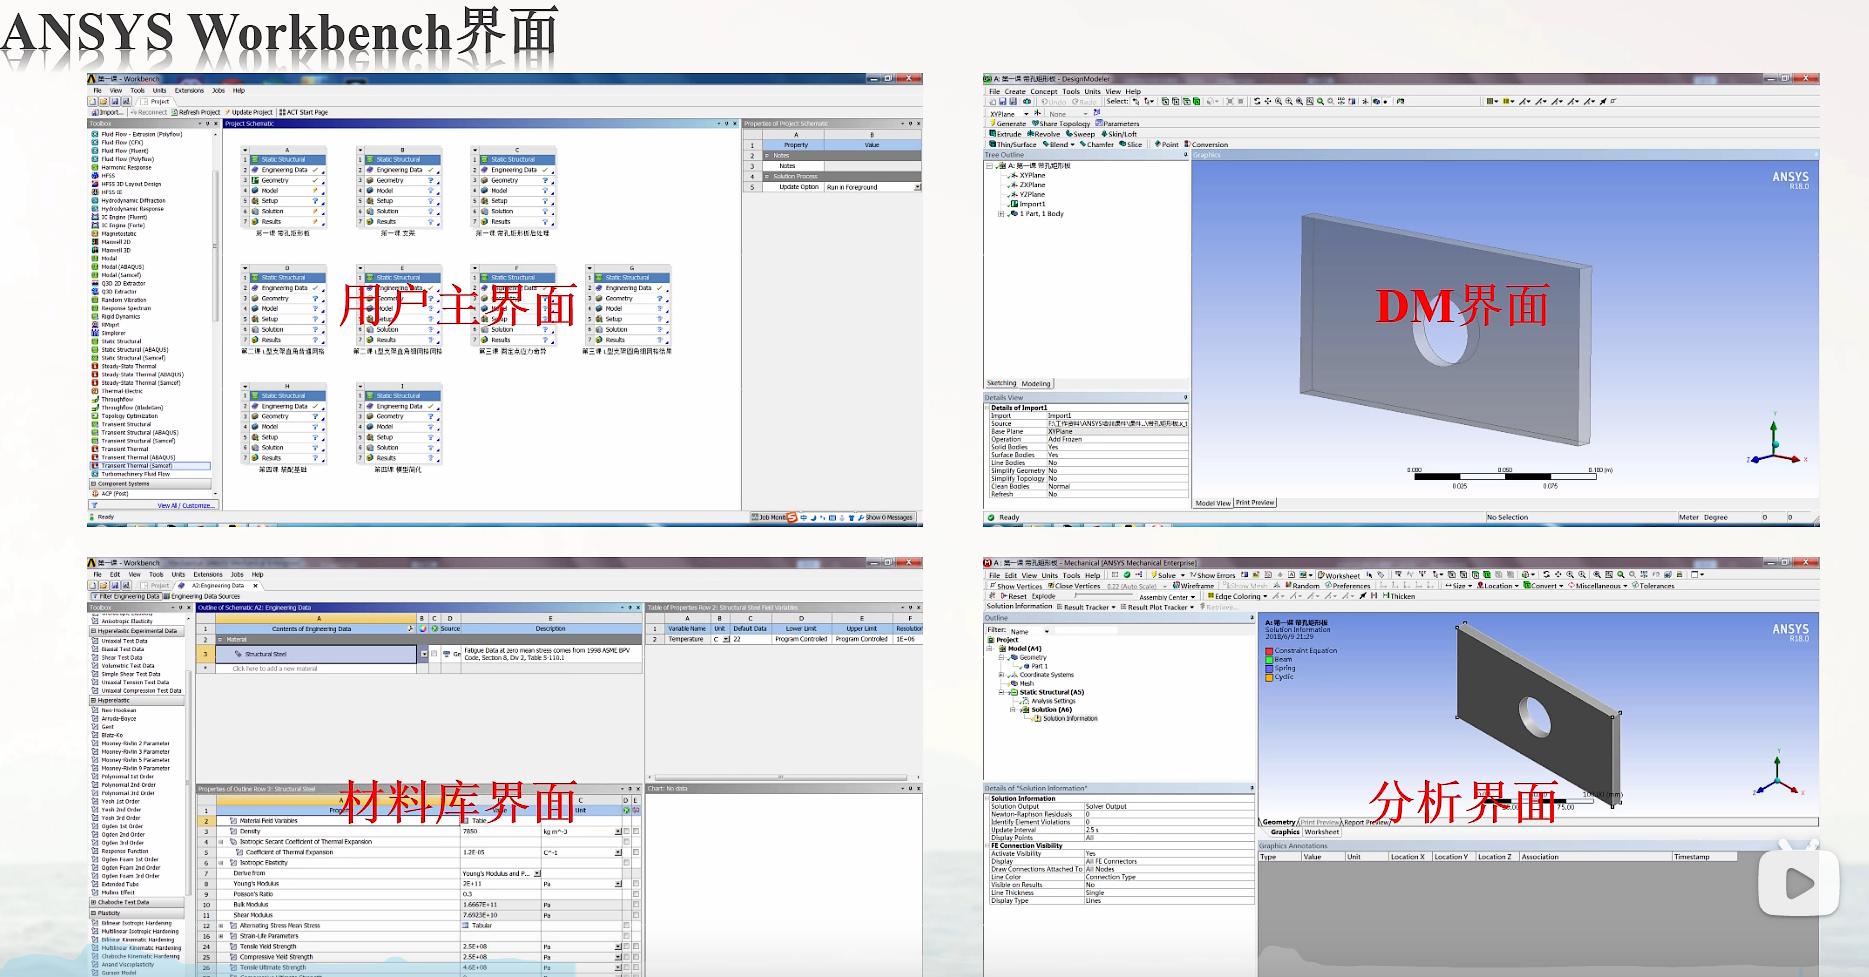1869x977 pixels.
Task: Click Random colors in Mechanical toolbar
Action: point(1301,586)
